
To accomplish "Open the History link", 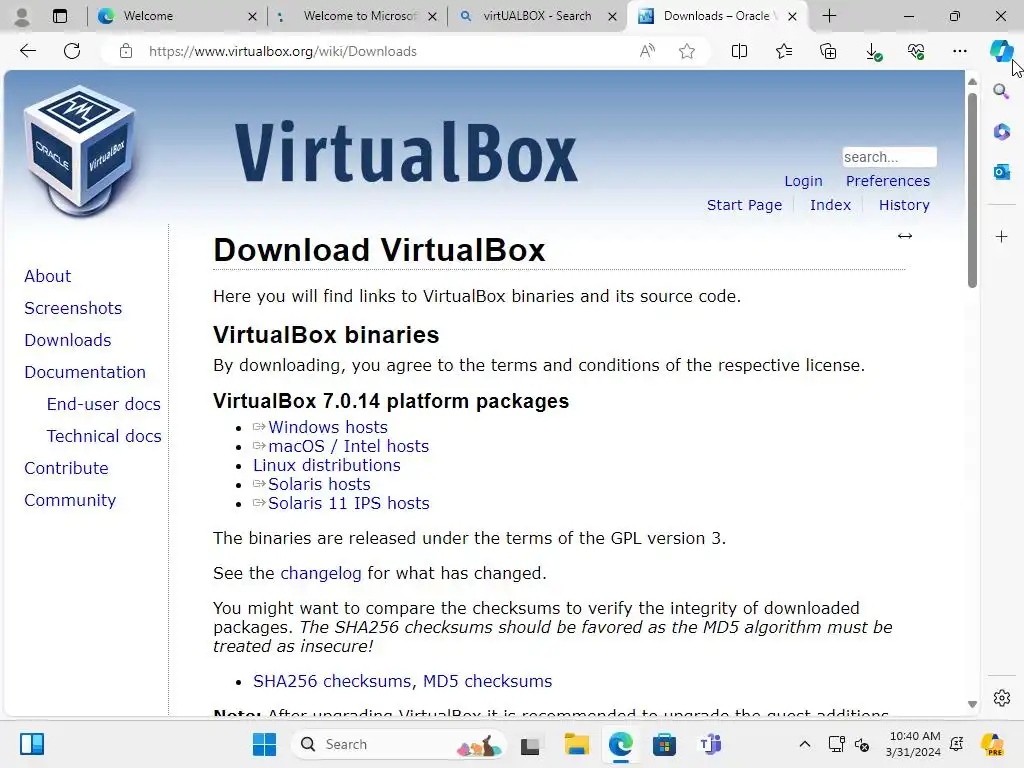I will 904,205.
